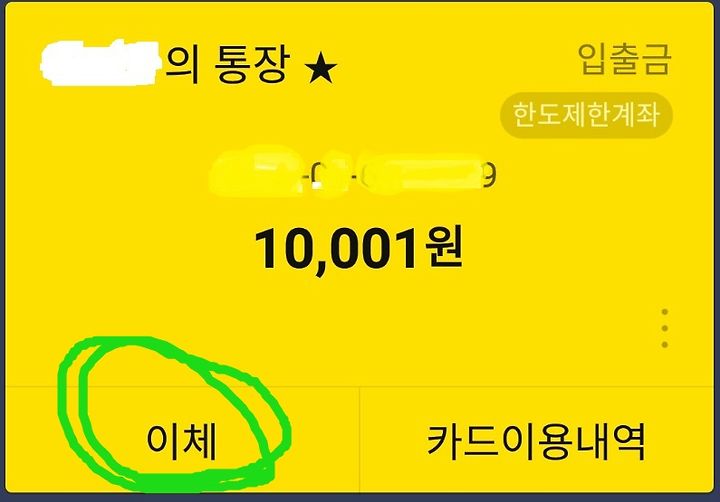
Task: Tap the 원 currency symbol after balance
Action: [444, 248]
